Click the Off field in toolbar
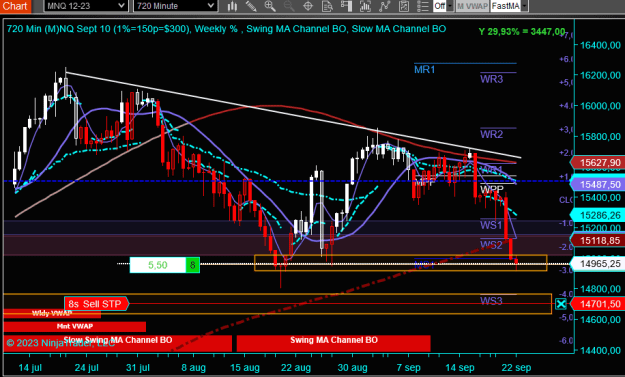 coord(440,6)
